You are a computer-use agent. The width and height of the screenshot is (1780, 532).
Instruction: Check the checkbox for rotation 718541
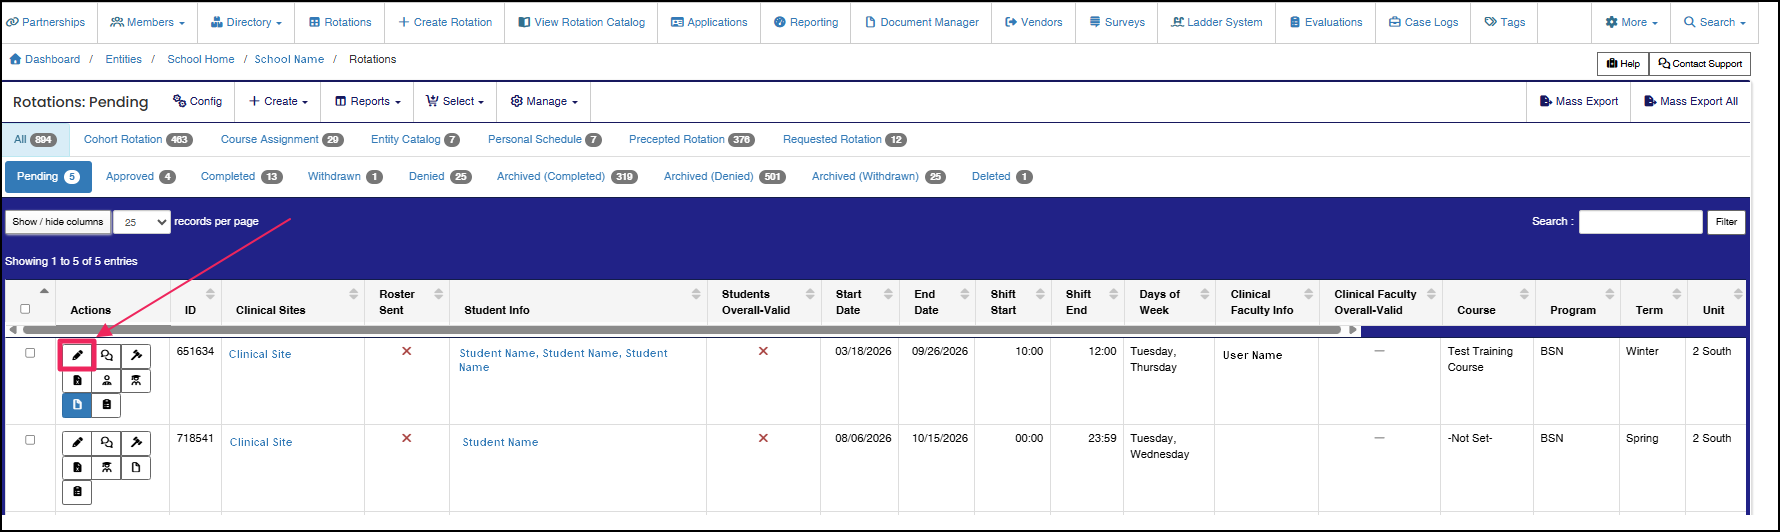pos(30,440)
